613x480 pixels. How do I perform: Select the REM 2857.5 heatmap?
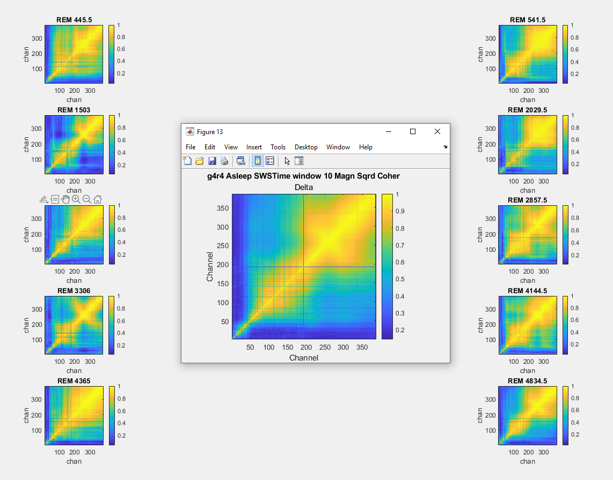point(527,235)
